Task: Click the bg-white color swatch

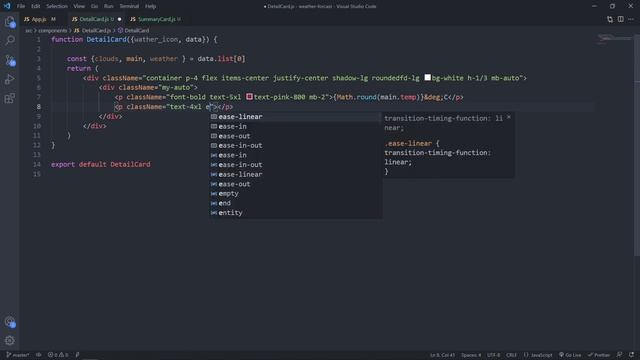Action: [x=427, y=78]
